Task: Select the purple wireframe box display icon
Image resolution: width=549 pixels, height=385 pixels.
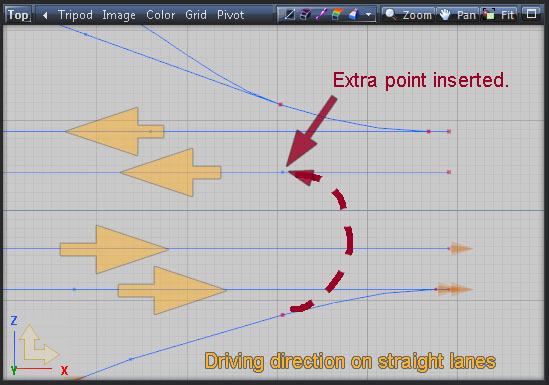Action: point(306,15)
